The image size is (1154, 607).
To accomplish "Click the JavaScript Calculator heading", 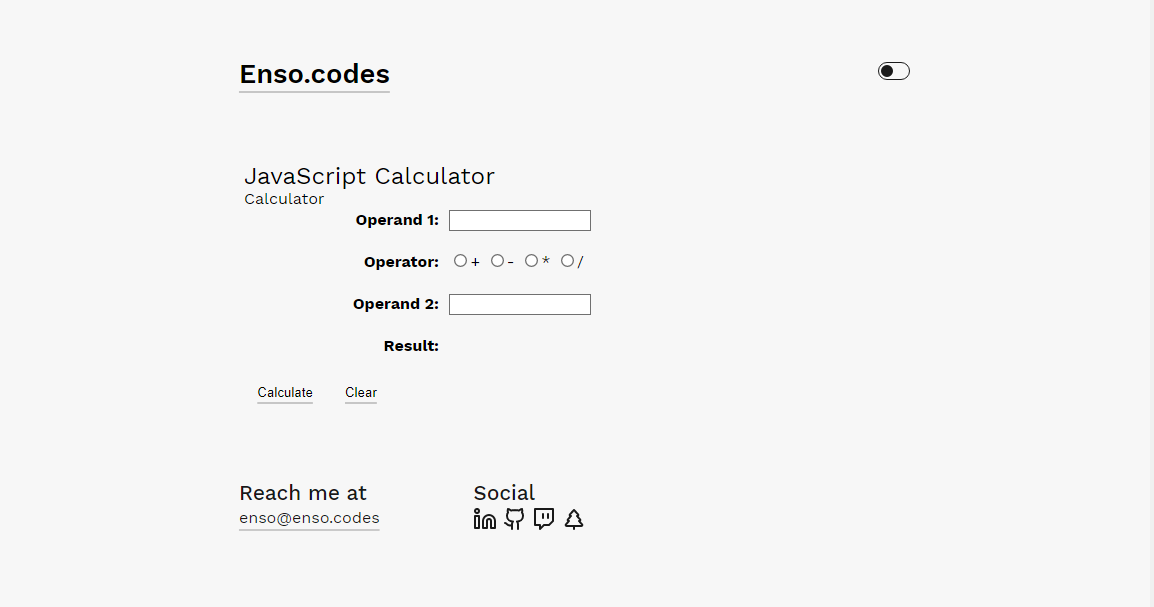I will 369,176.
